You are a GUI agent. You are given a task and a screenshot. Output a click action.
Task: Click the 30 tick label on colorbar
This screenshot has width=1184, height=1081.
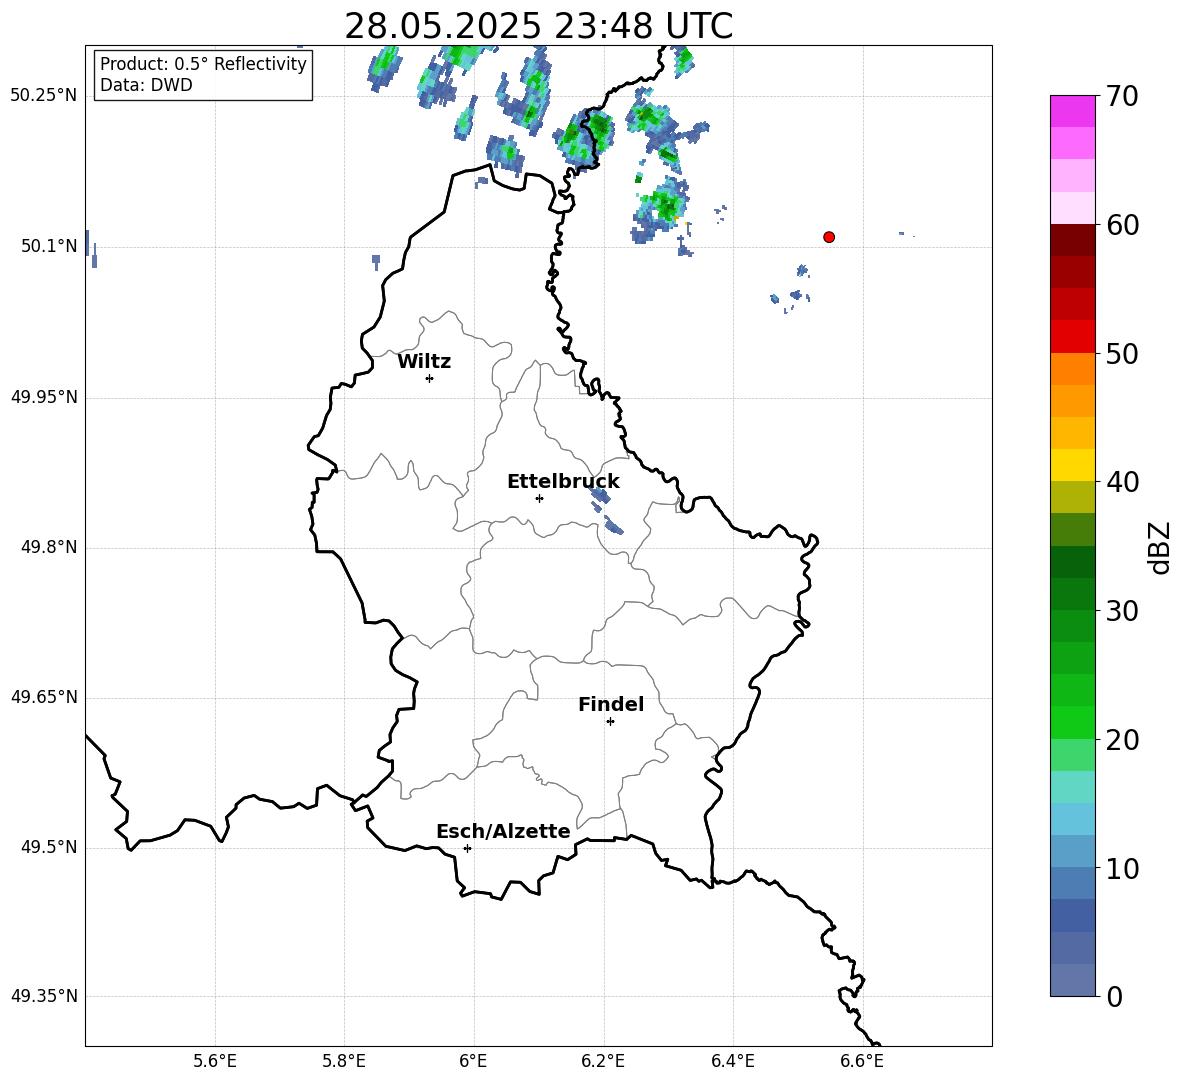click(1122, 611)
